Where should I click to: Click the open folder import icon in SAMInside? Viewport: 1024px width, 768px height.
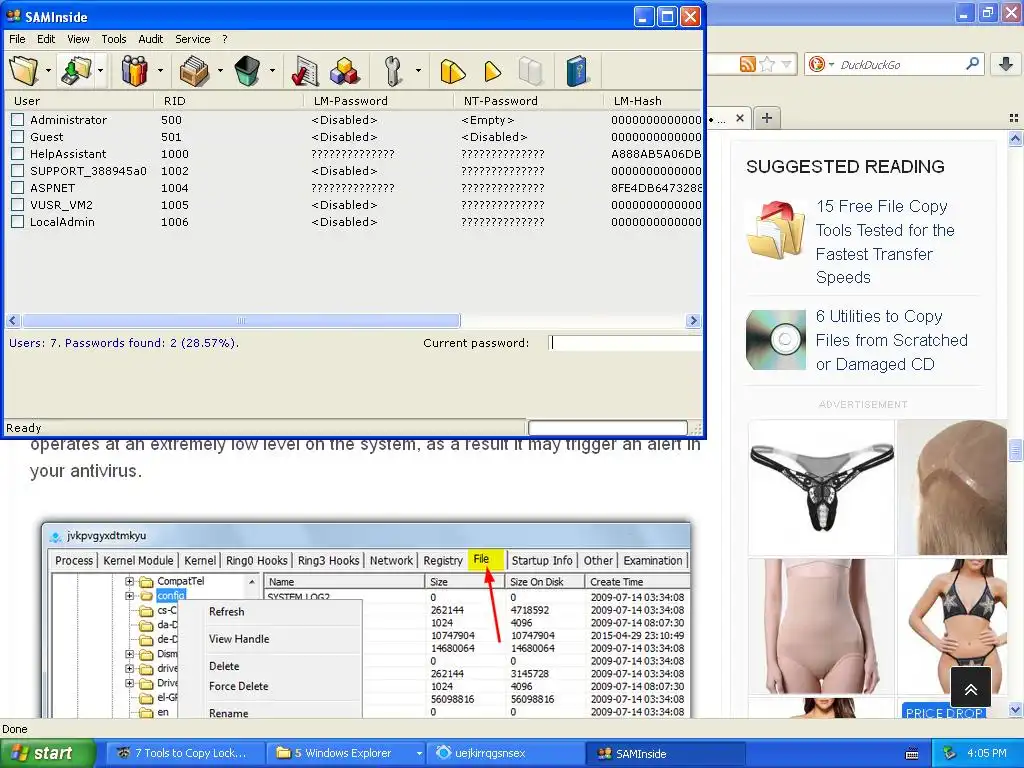pos(24,71)
